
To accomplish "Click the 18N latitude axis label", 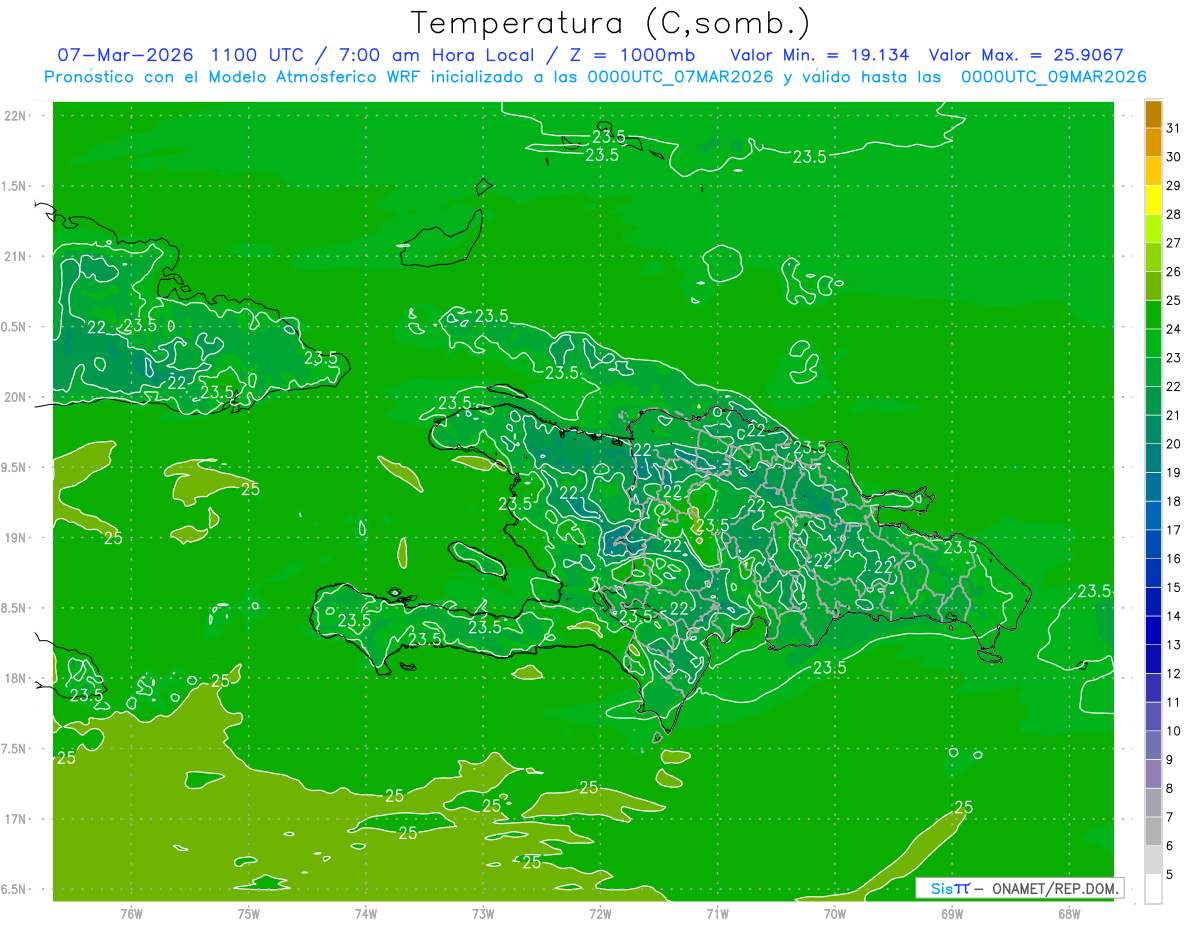I will [17, 678].
